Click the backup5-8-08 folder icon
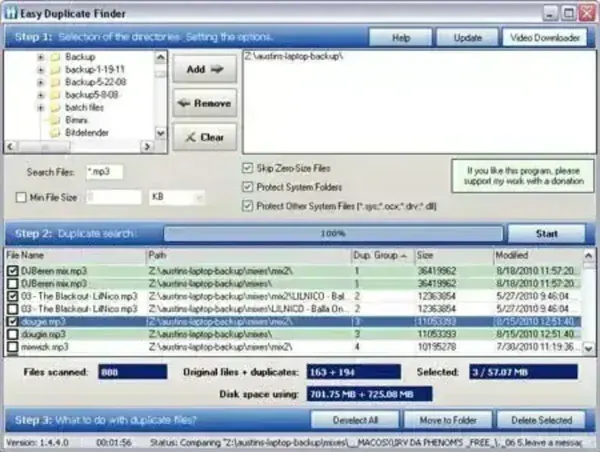The image size is (600, 452). (55, 95)
